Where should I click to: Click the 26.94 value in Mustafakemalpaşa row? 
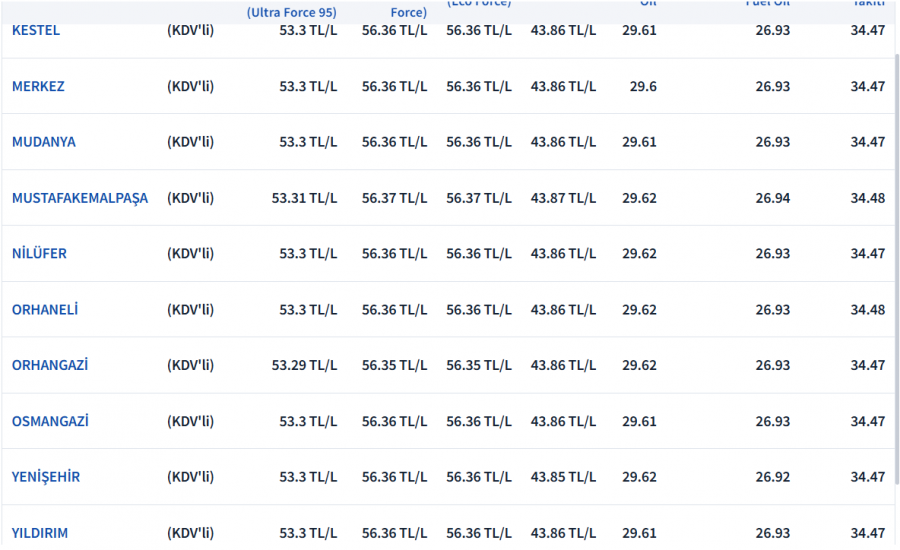click(772, 198)
